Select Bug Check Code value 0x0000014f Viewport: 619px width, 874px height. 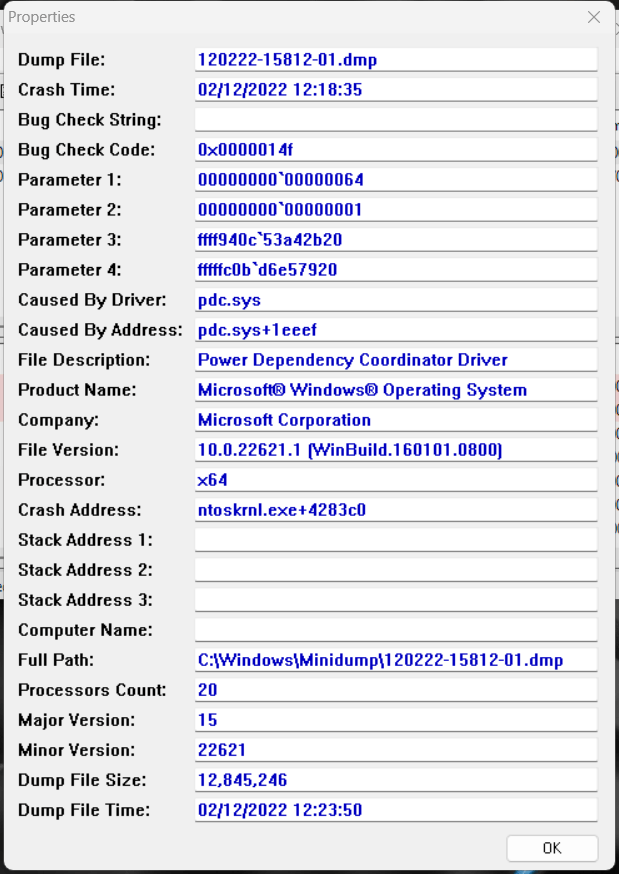[x=245, y=150]
